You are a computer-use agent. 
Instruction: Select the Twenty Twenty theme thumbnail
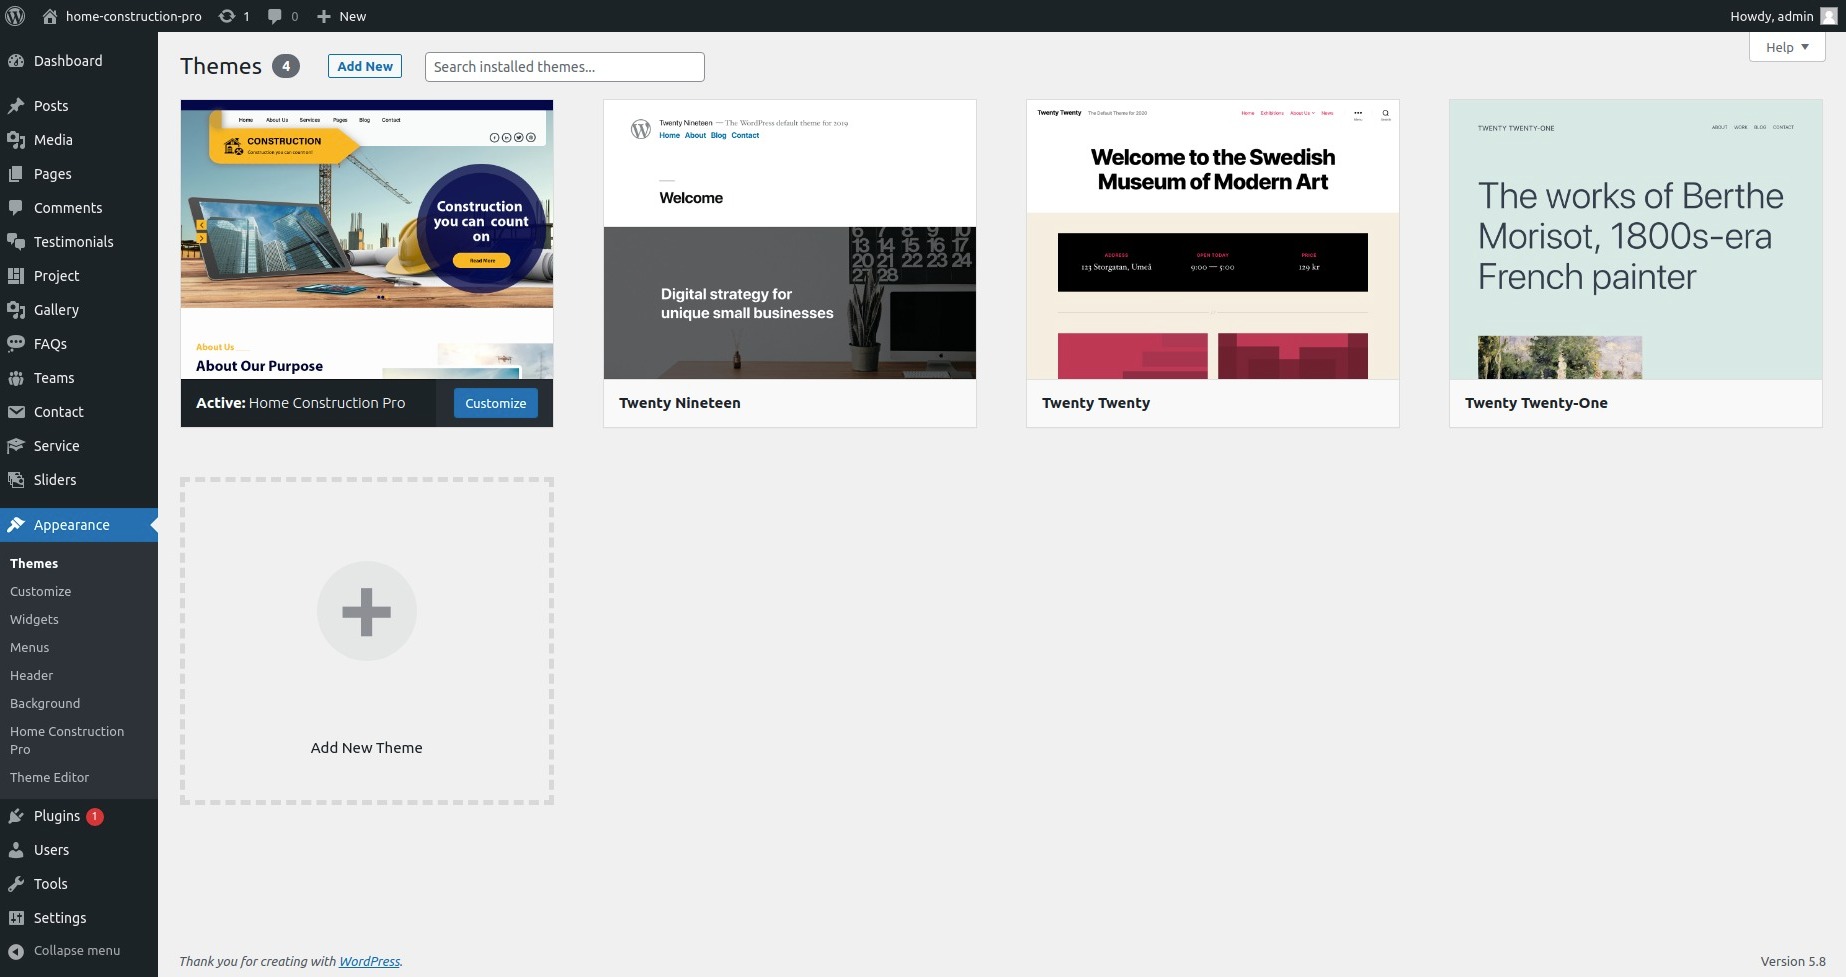pos(1213,239)
